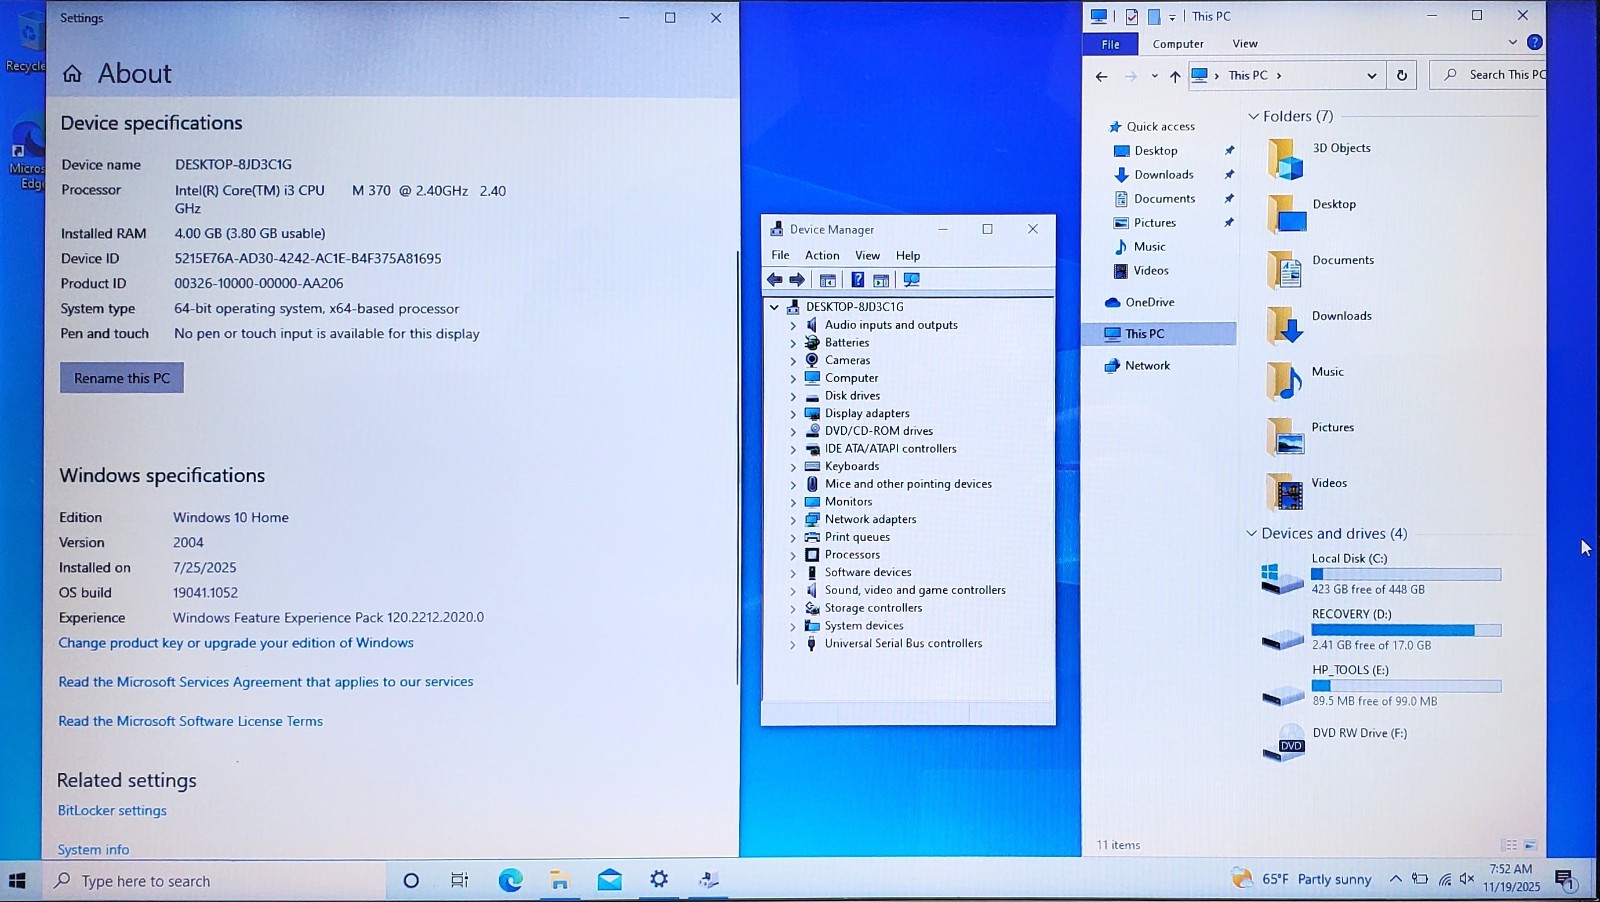Open Microsoft Edge from the taskbar
Image resolution: width=1600 pixels, height=902 pixels.
[x=510, y=880]
